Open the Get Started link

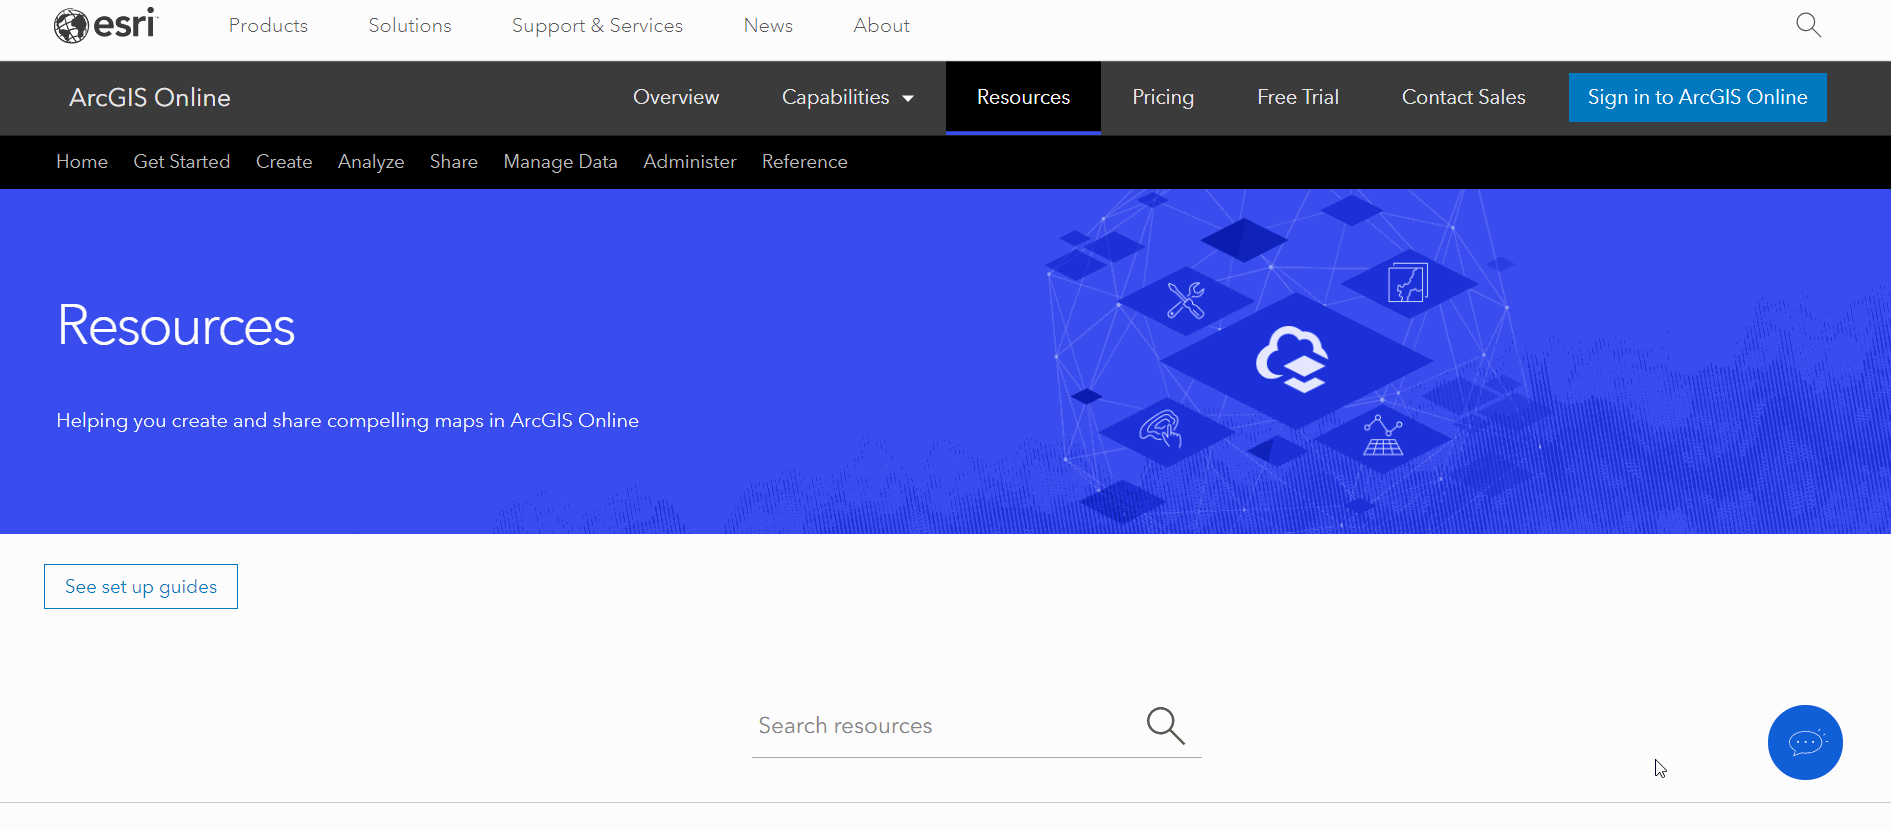[x=182, y=161]
